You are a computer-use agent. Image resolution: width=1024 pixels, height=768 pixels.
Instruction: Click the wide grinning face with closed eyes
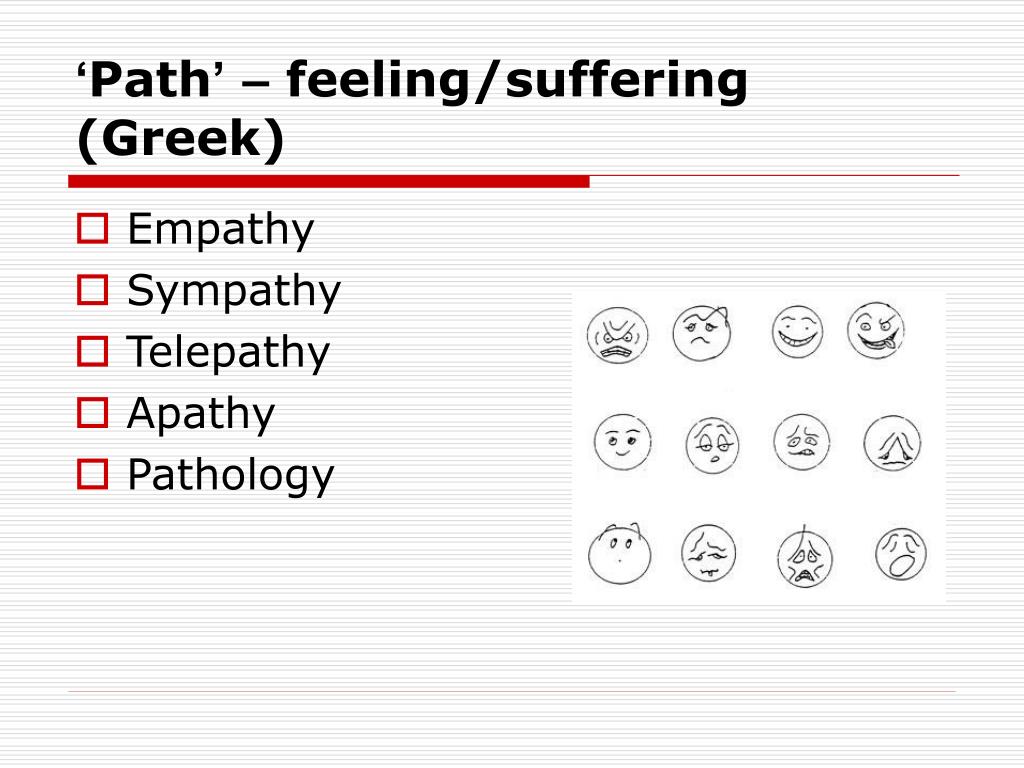(x=797, y=332)
